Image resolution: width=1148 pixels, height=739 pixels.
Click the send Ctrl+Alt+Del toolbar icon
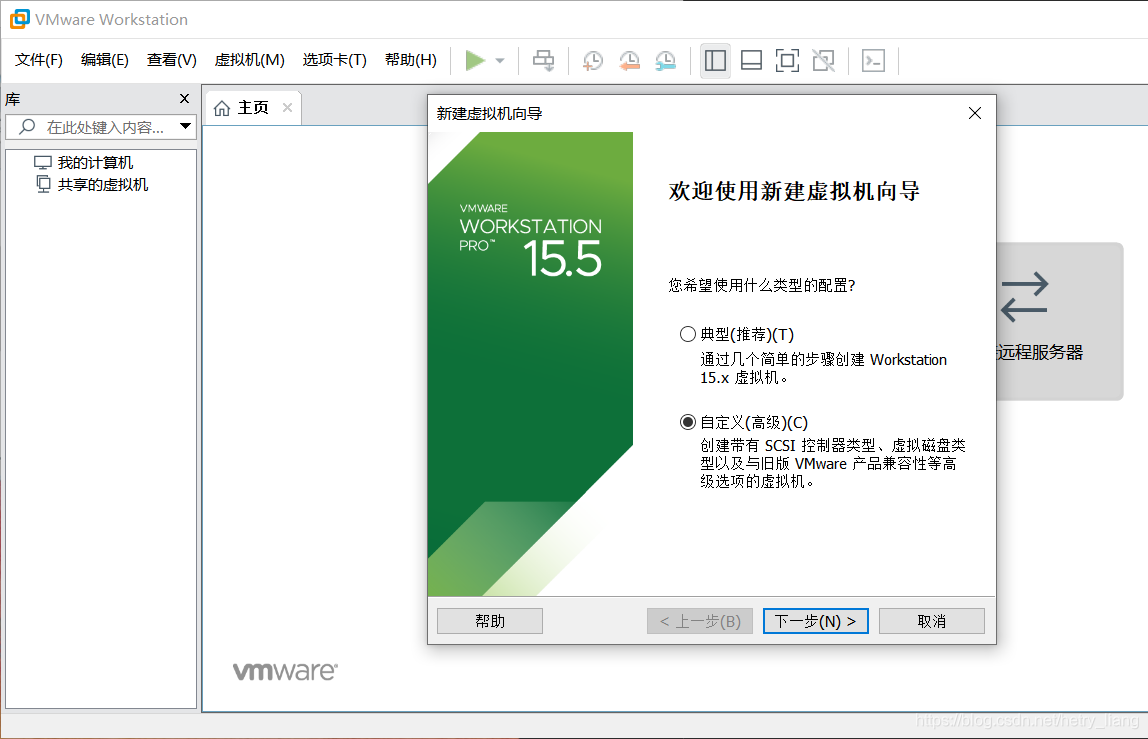click(543, 60)
